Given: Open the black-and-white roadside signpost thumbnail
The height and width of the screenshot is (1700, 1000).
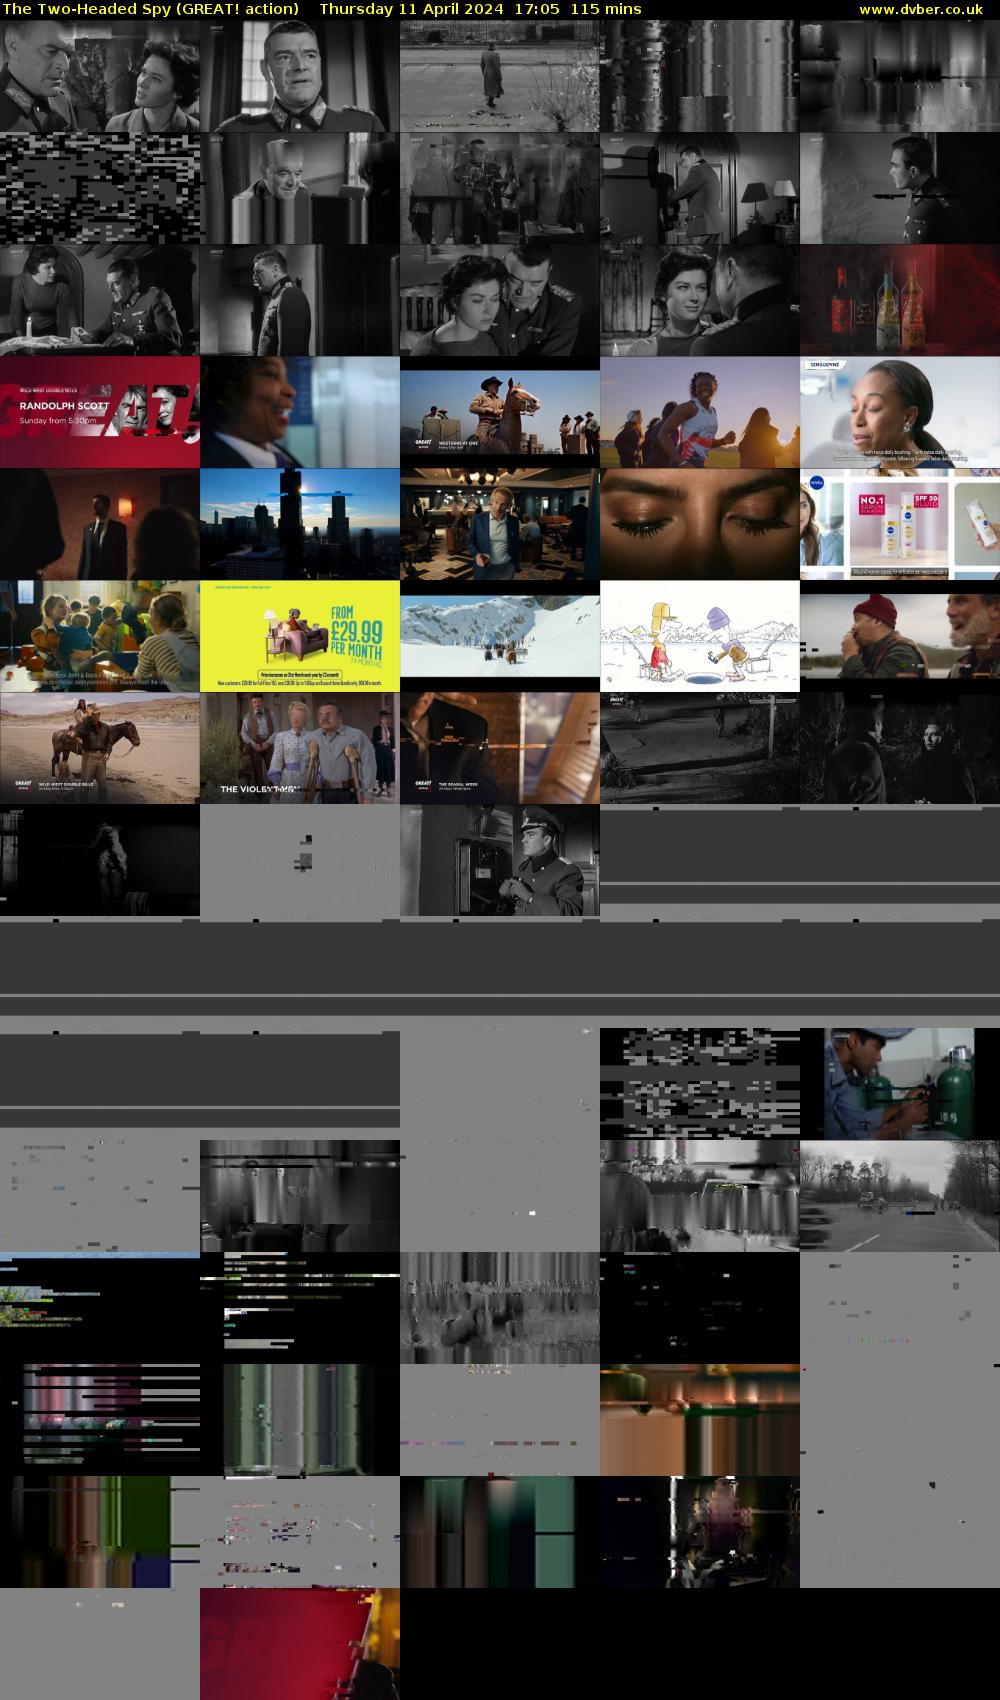Looking at the screenshot, I should (700, 748).
